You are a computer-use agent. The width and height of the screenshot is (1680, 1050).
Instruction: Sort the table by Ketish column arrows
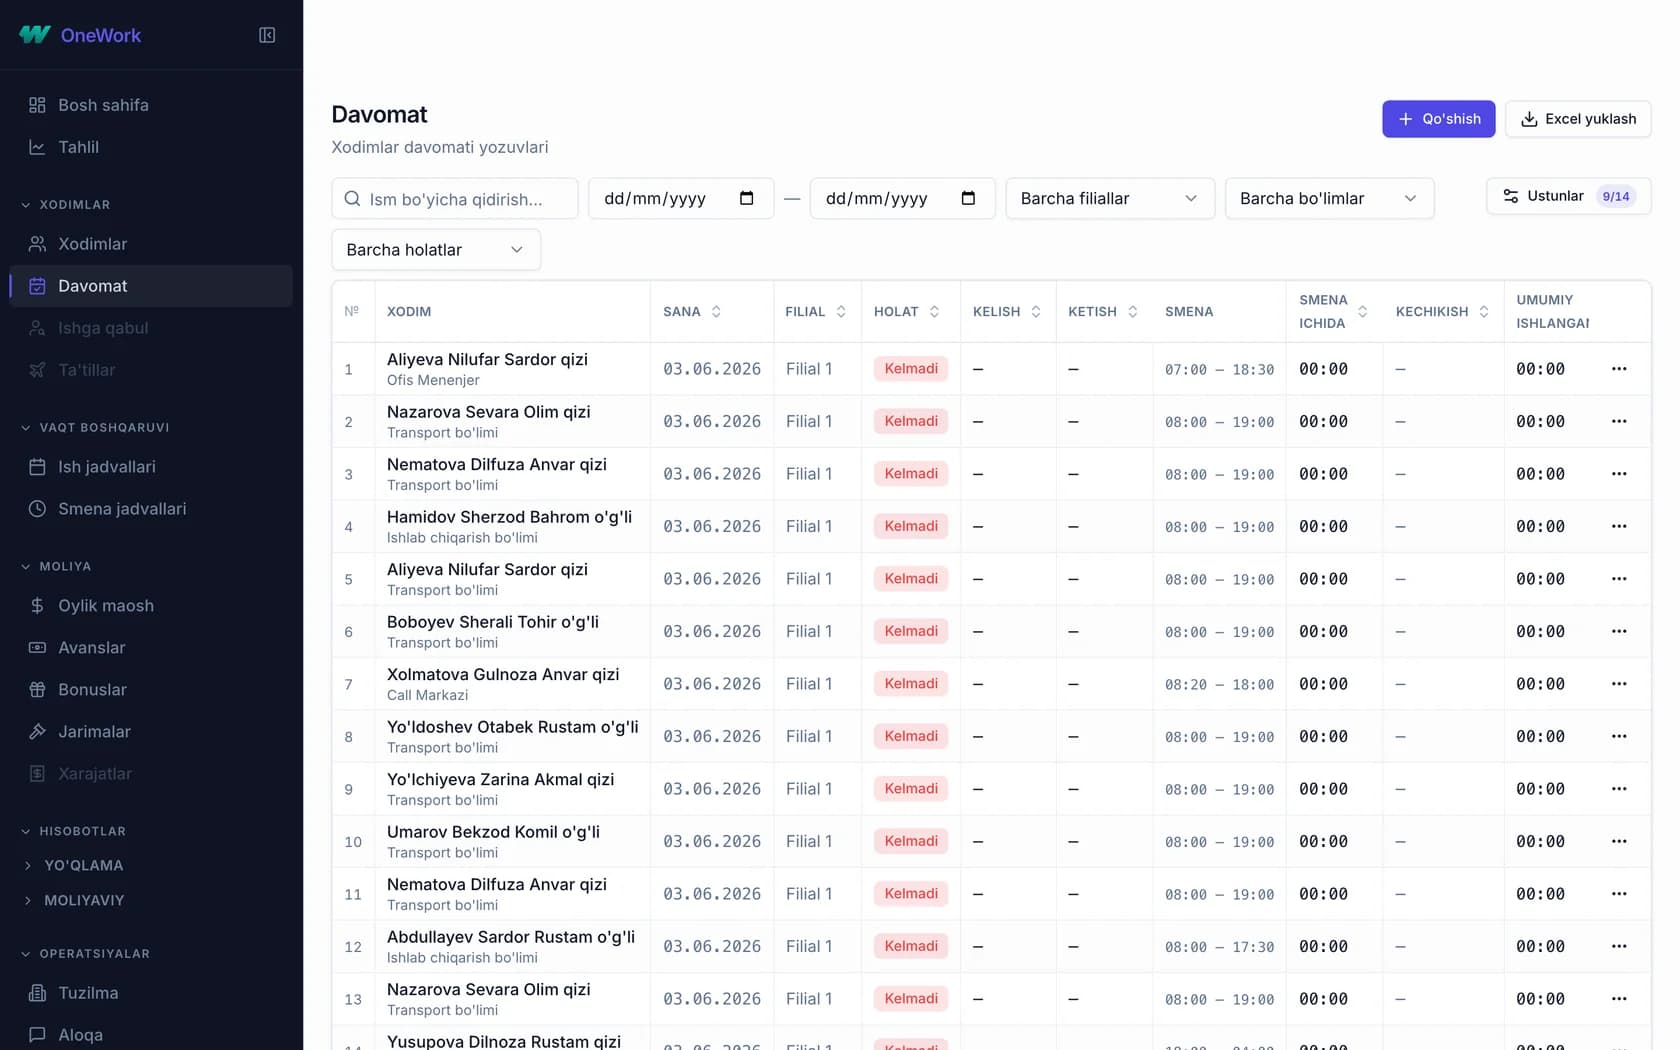[1133, 312]
